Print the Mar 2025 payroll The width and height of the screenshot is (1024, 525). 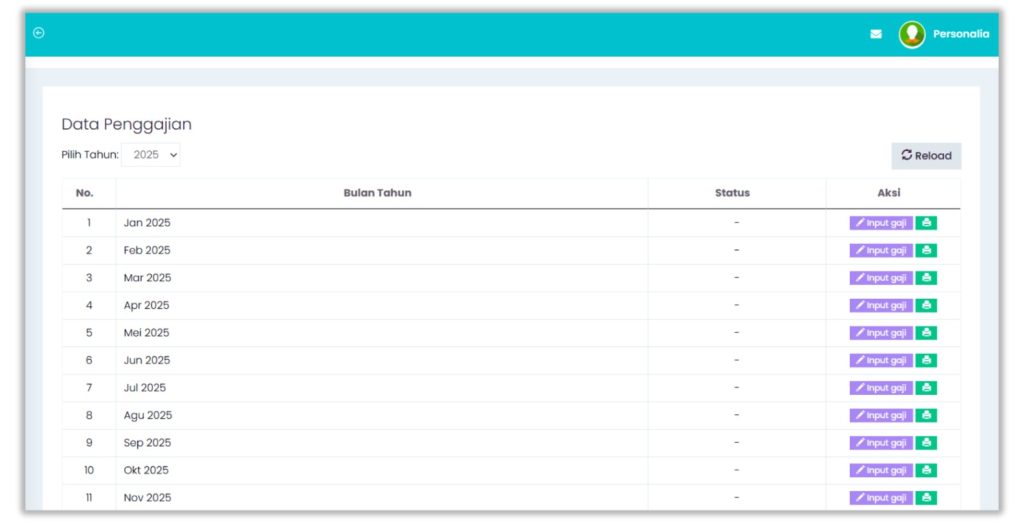[x=926, y=278]
